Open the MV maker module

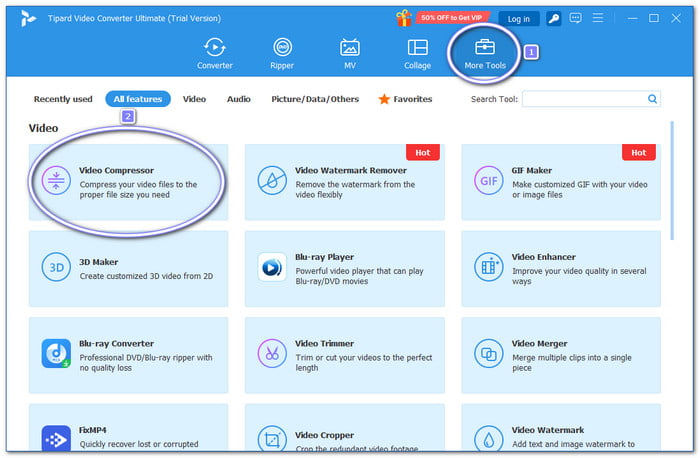pyautogui.click(x=350, y=54)
